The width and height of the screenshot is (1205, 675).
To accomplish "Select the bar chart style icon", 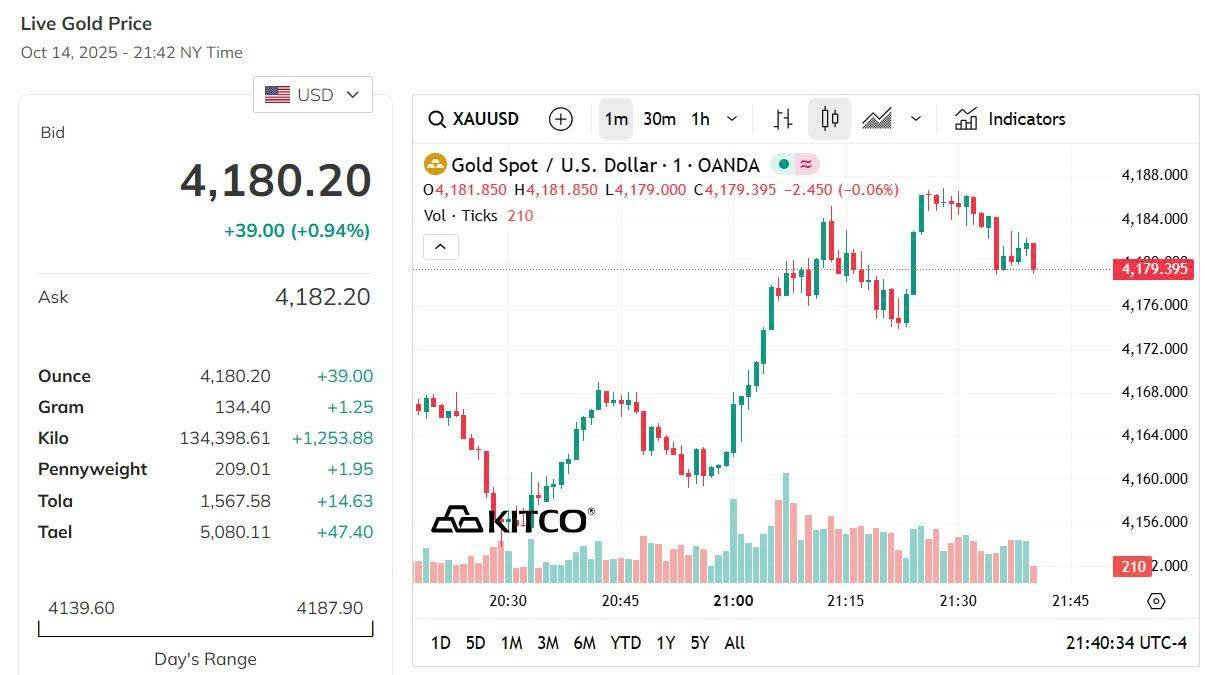I will (781, 119).
